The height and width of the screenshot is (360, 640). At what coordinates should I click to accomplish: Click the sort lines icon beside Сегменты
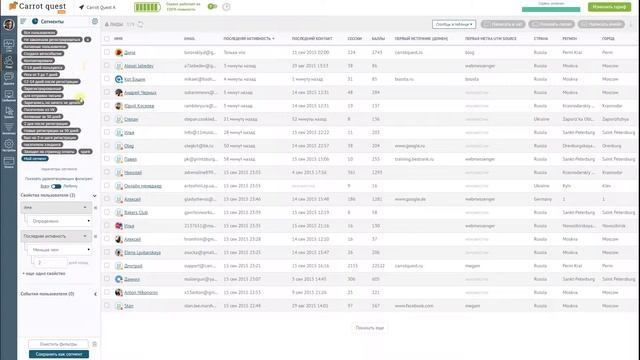[23, 21]
